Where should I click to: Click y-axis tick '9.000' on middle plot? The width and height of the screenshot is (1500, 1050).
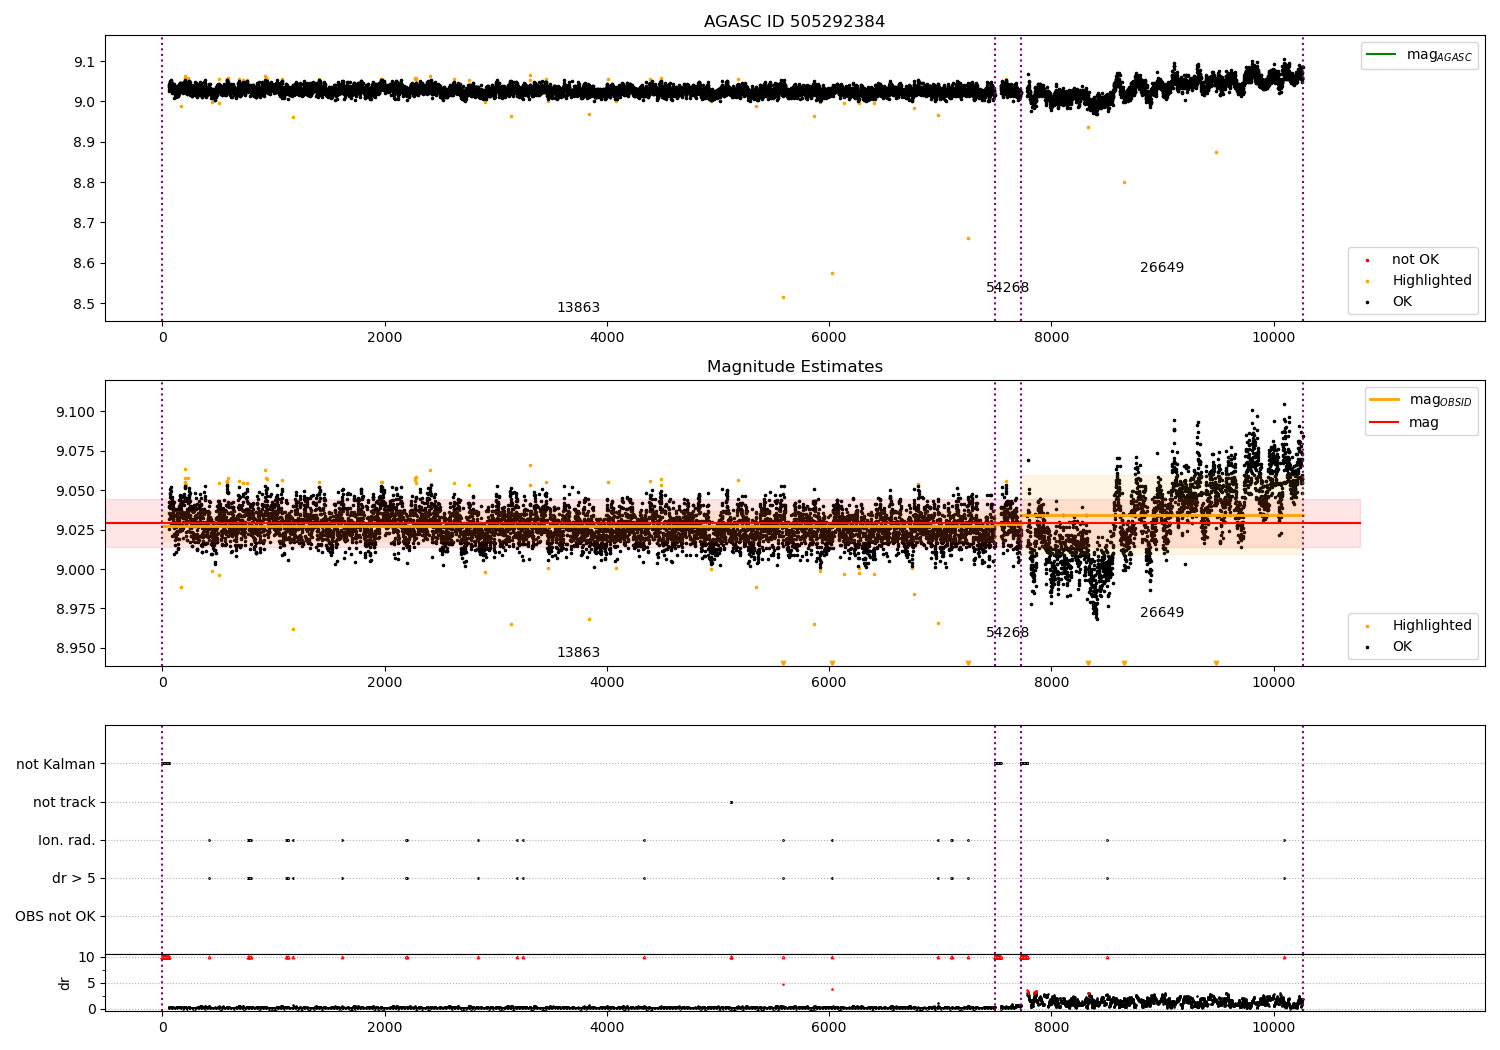[x=77, y=570]
